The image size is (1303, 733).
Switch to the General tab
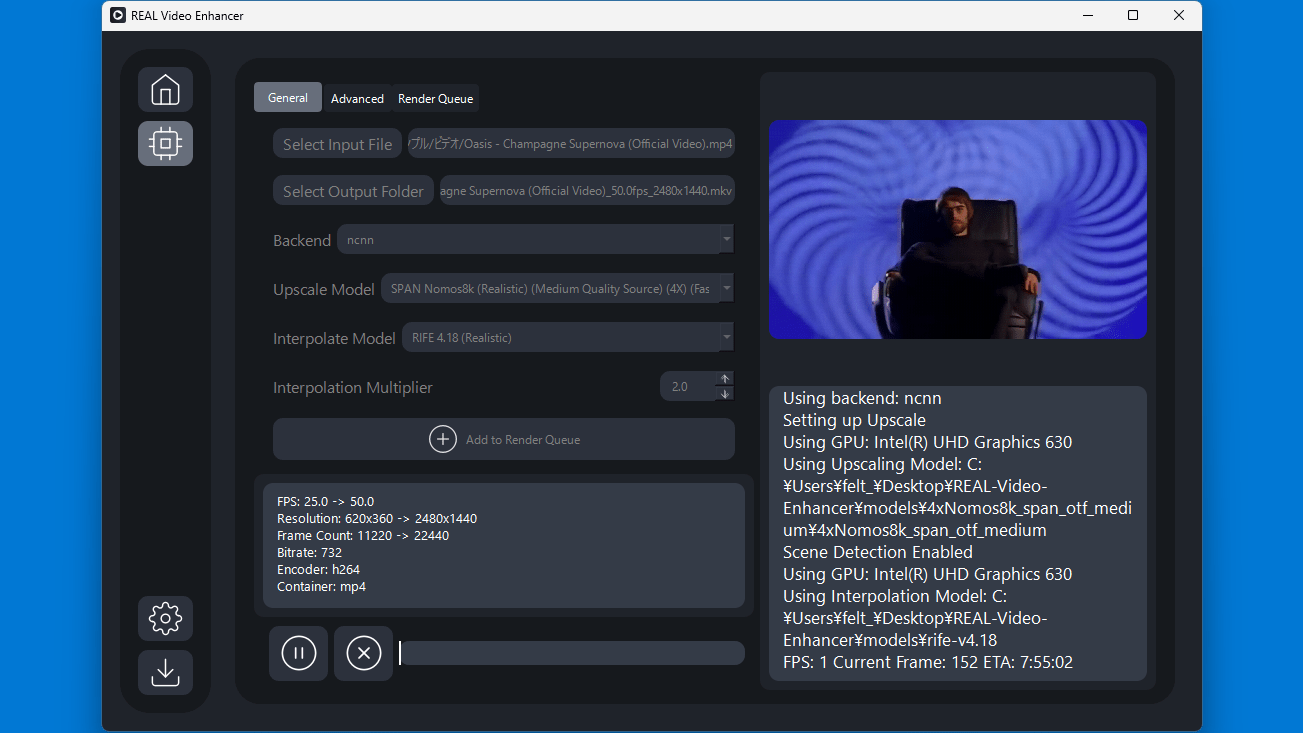tap(288, 97)
